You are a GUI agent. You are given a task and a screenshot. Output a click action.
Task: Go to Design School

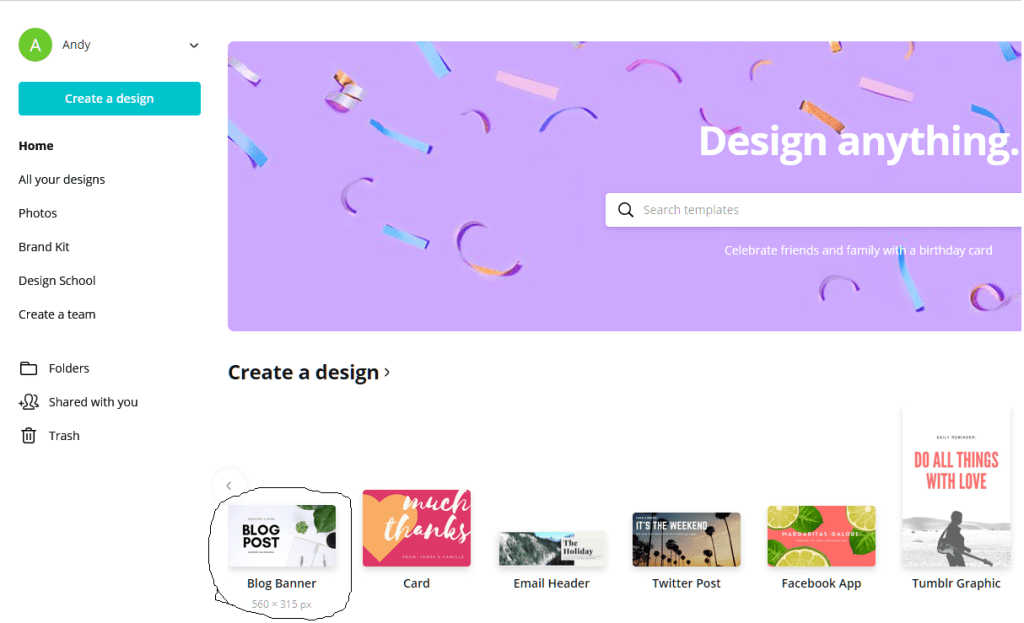click(57, 281)
